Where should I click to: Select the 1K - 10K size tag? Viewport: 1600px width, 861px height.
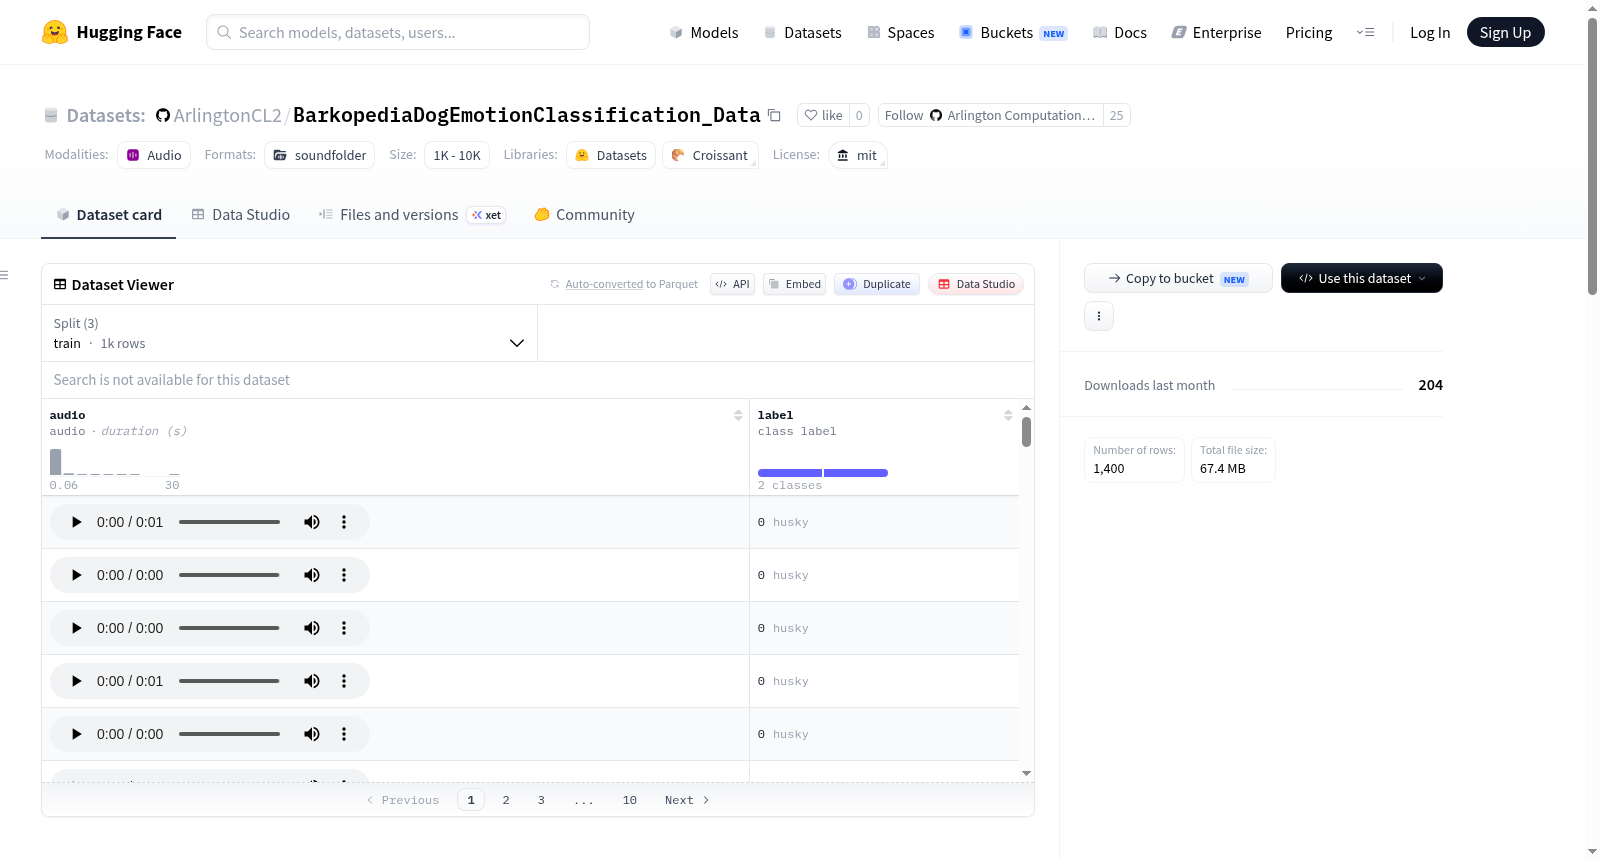pyautogui.click(x=457, y=155)
